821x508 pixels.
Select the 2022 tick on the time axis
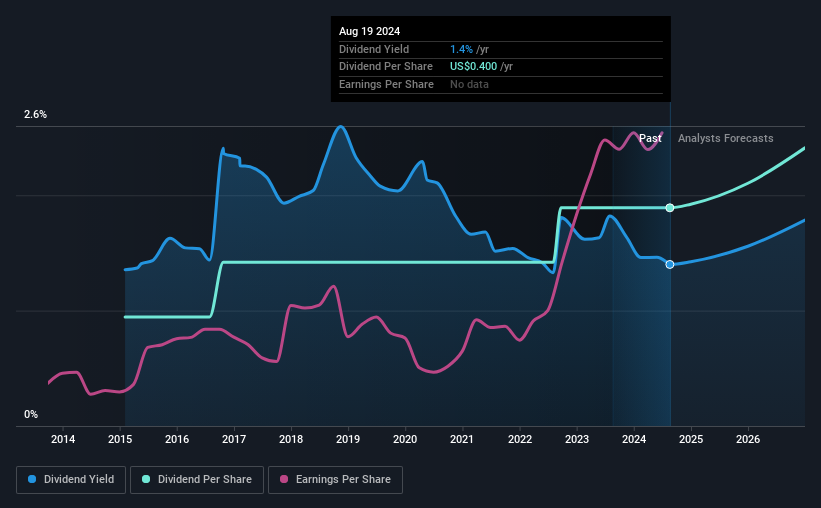519,439
